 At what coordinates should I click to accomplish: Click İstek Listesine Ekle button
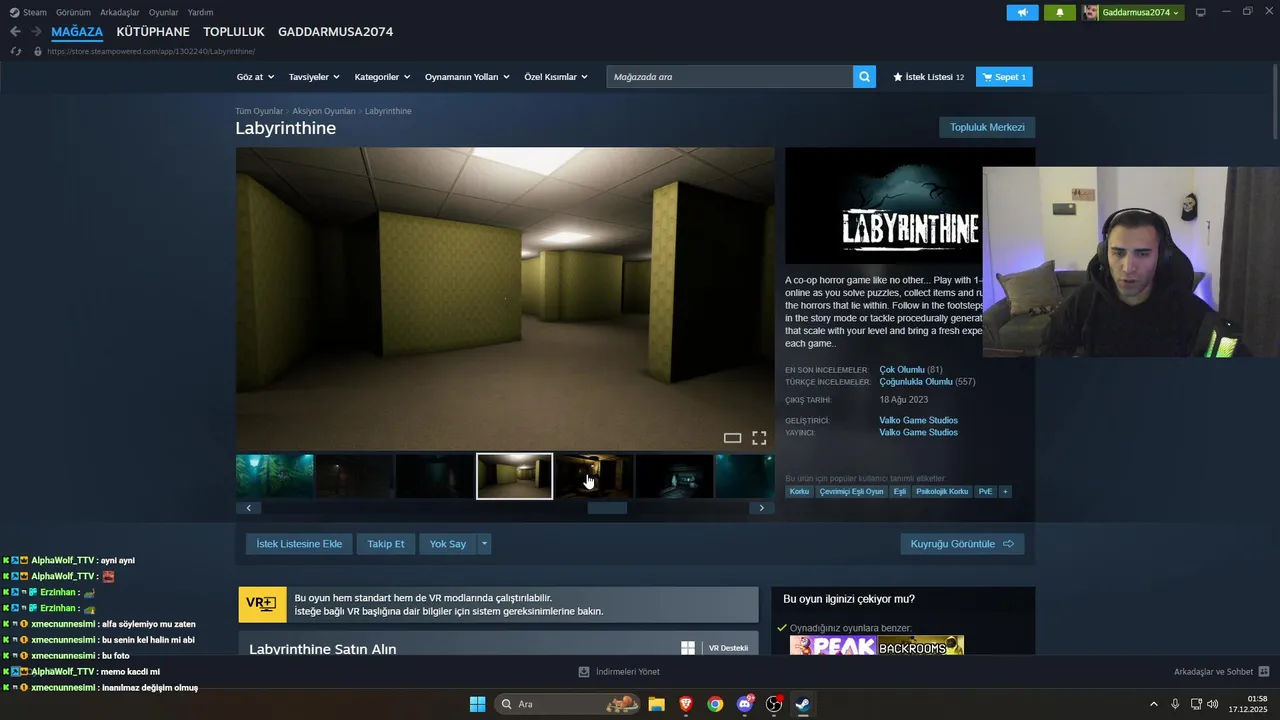[x=299, y=544]
